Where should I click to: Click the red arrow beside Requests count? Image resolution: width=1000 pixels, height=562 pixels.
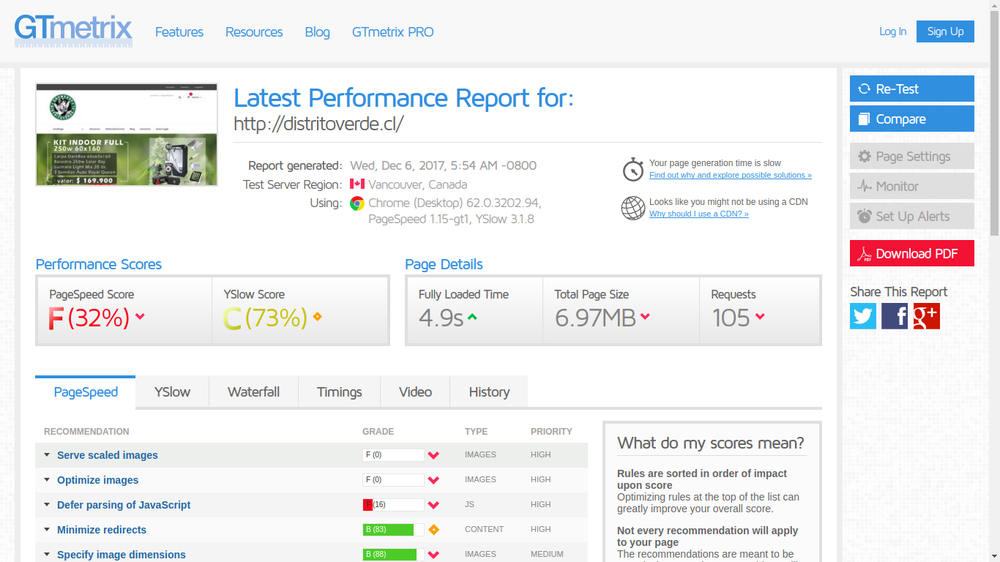(760, 317)
